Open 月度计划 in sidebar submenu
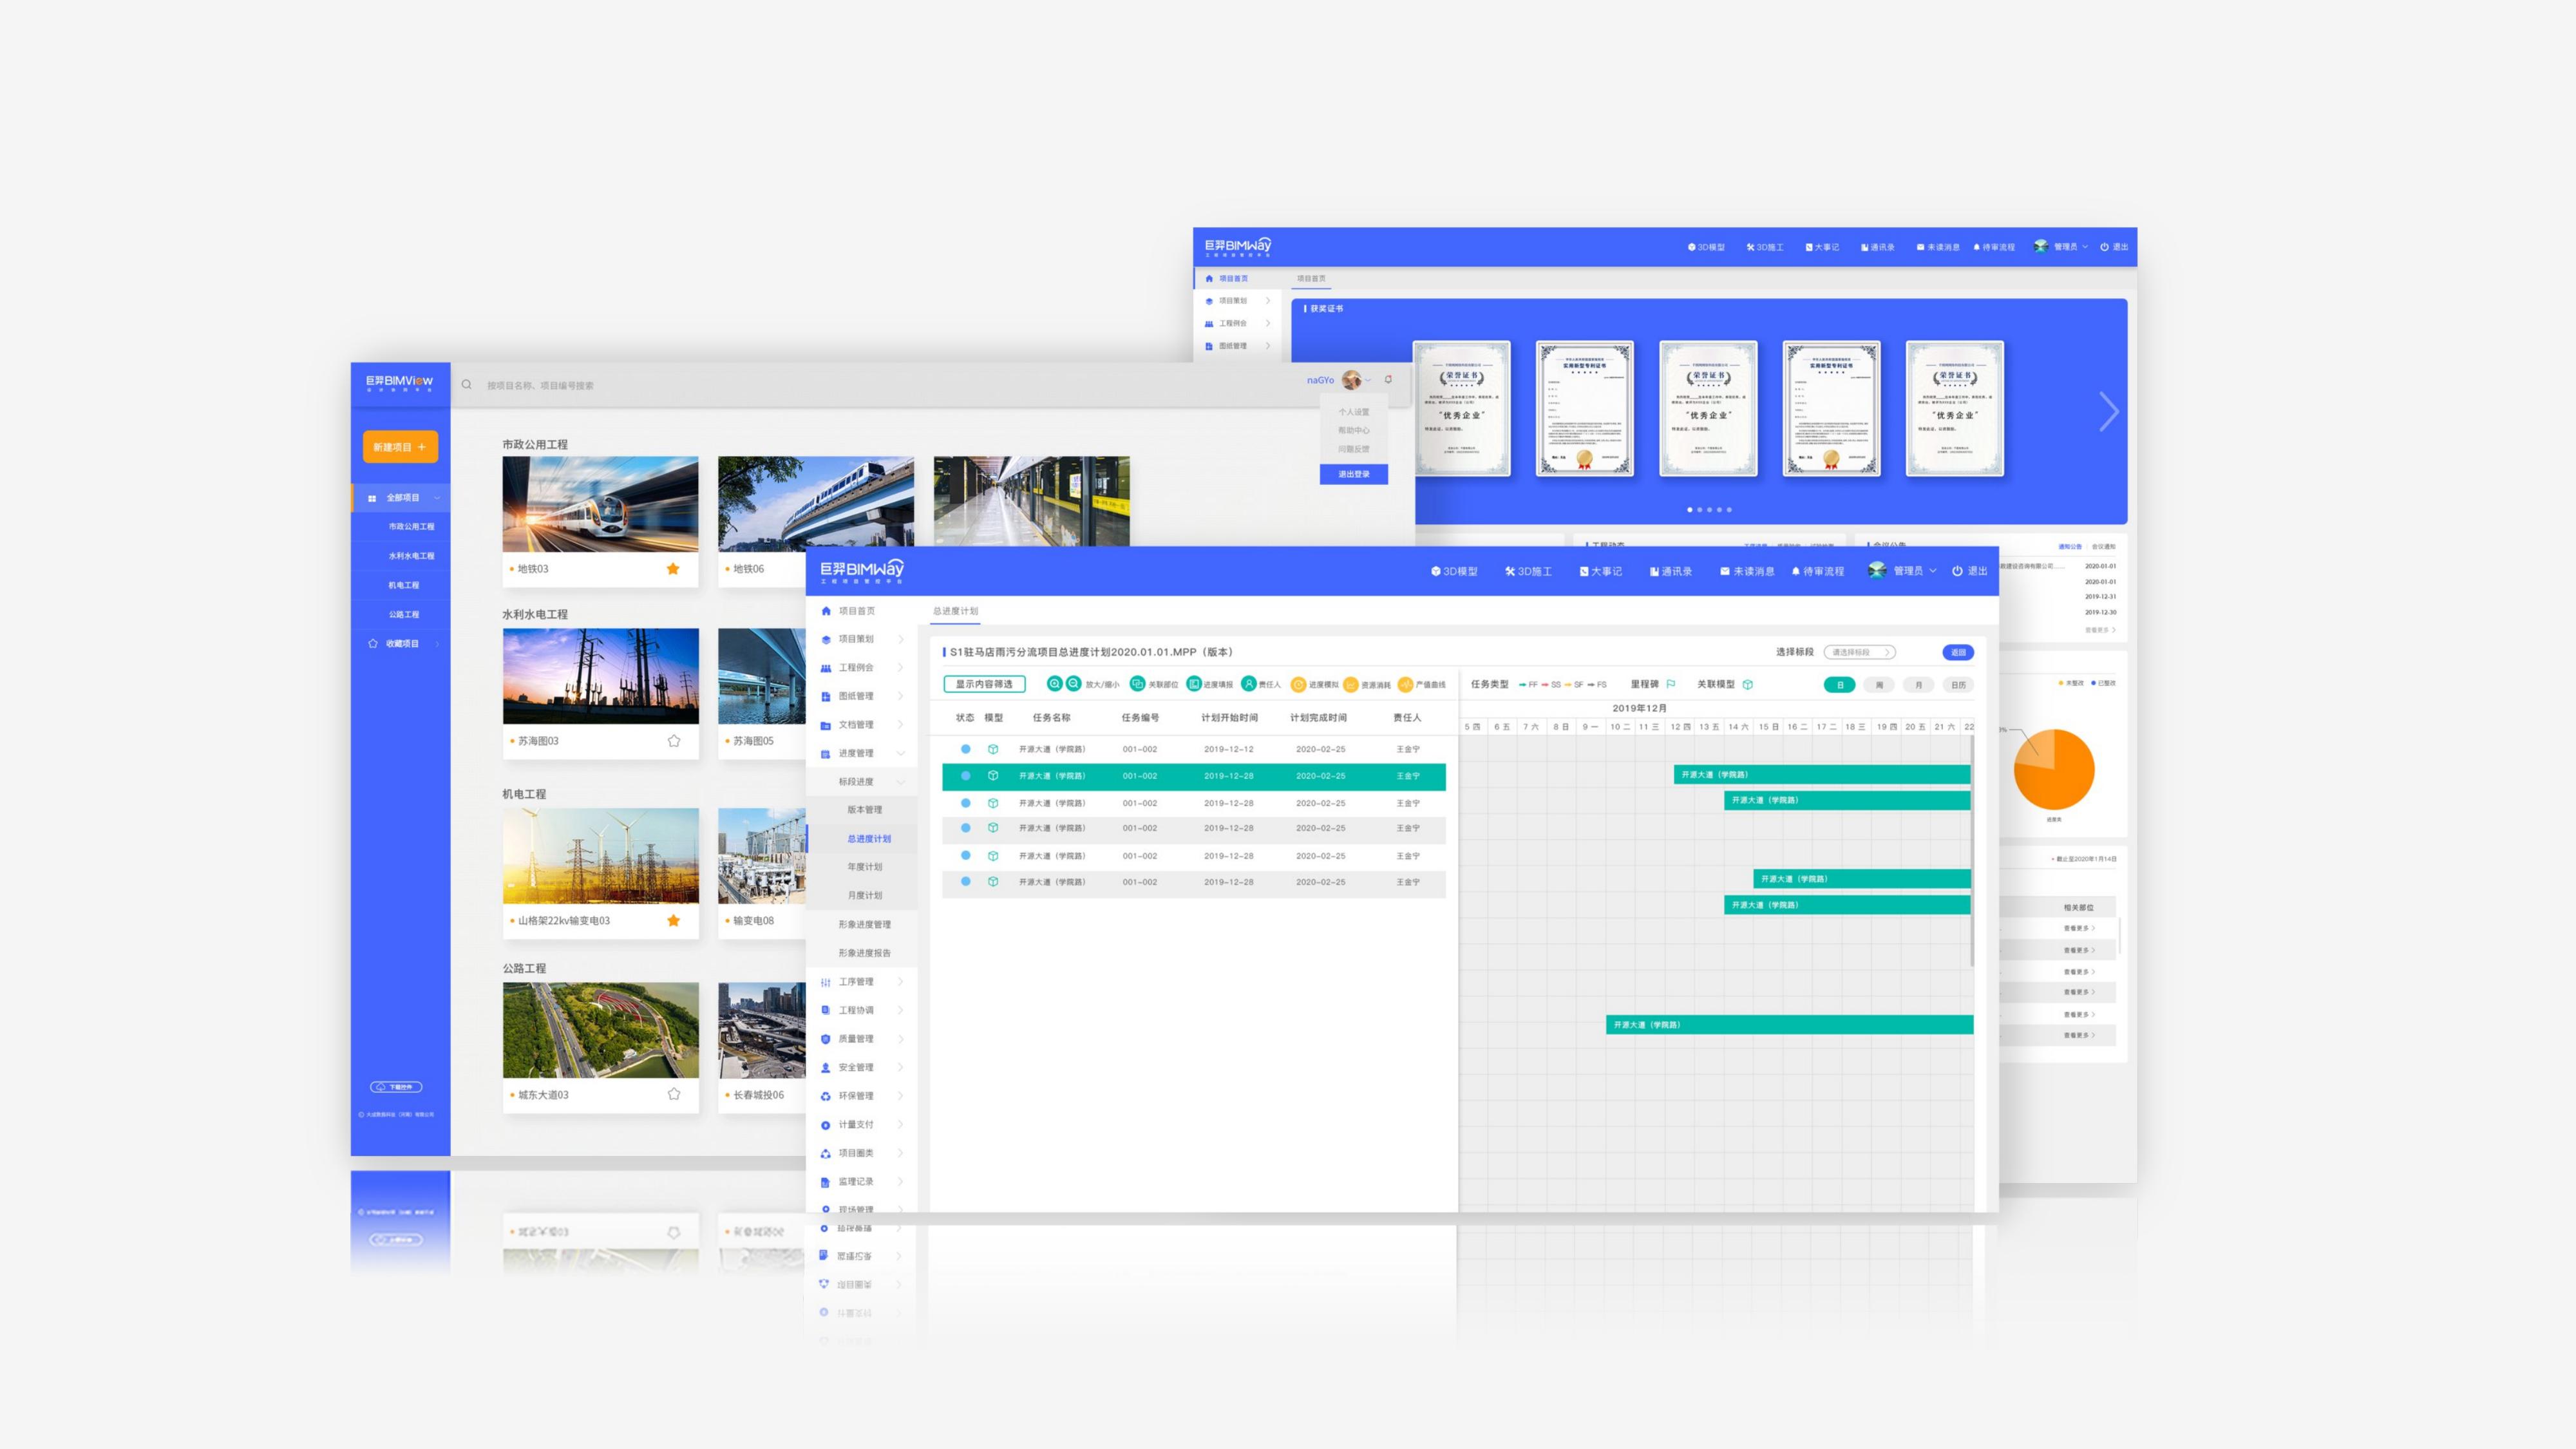Image resolution: width=2576 pixels, height=1449 pixels. click(x=864, y=896)
